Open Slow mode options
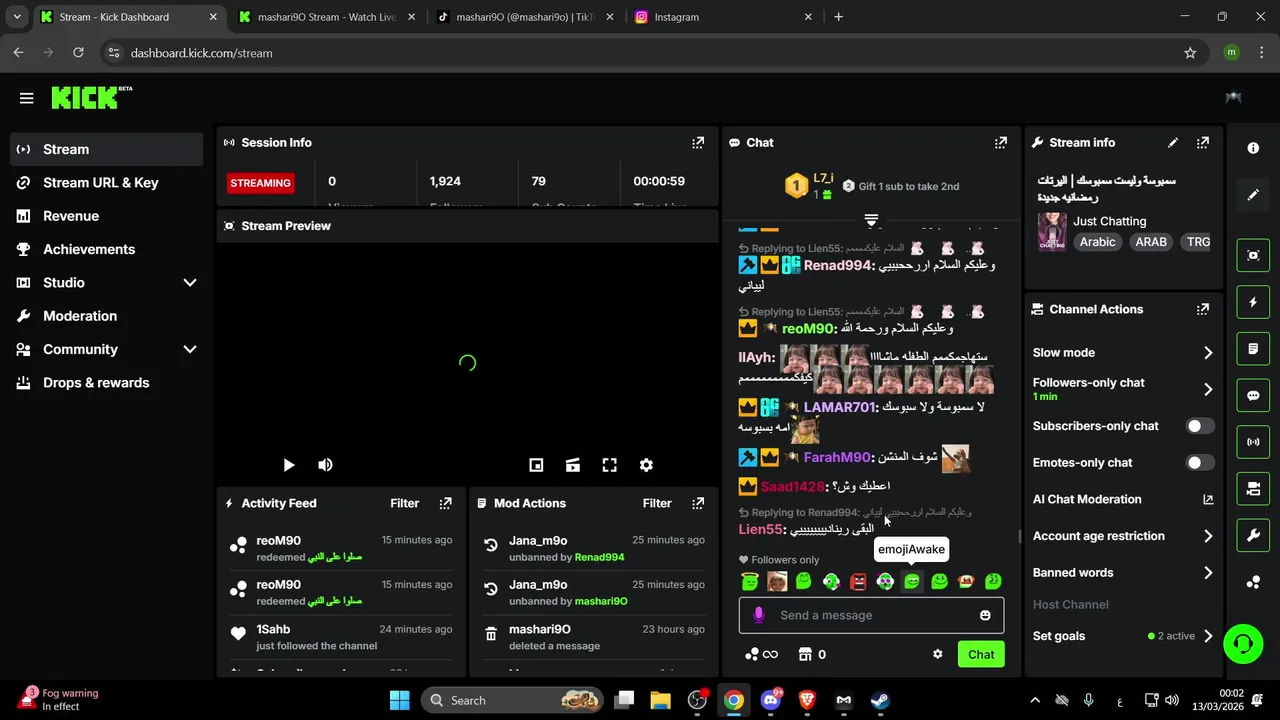Viewport: 1280px width, 720px height. [1123, 353]
